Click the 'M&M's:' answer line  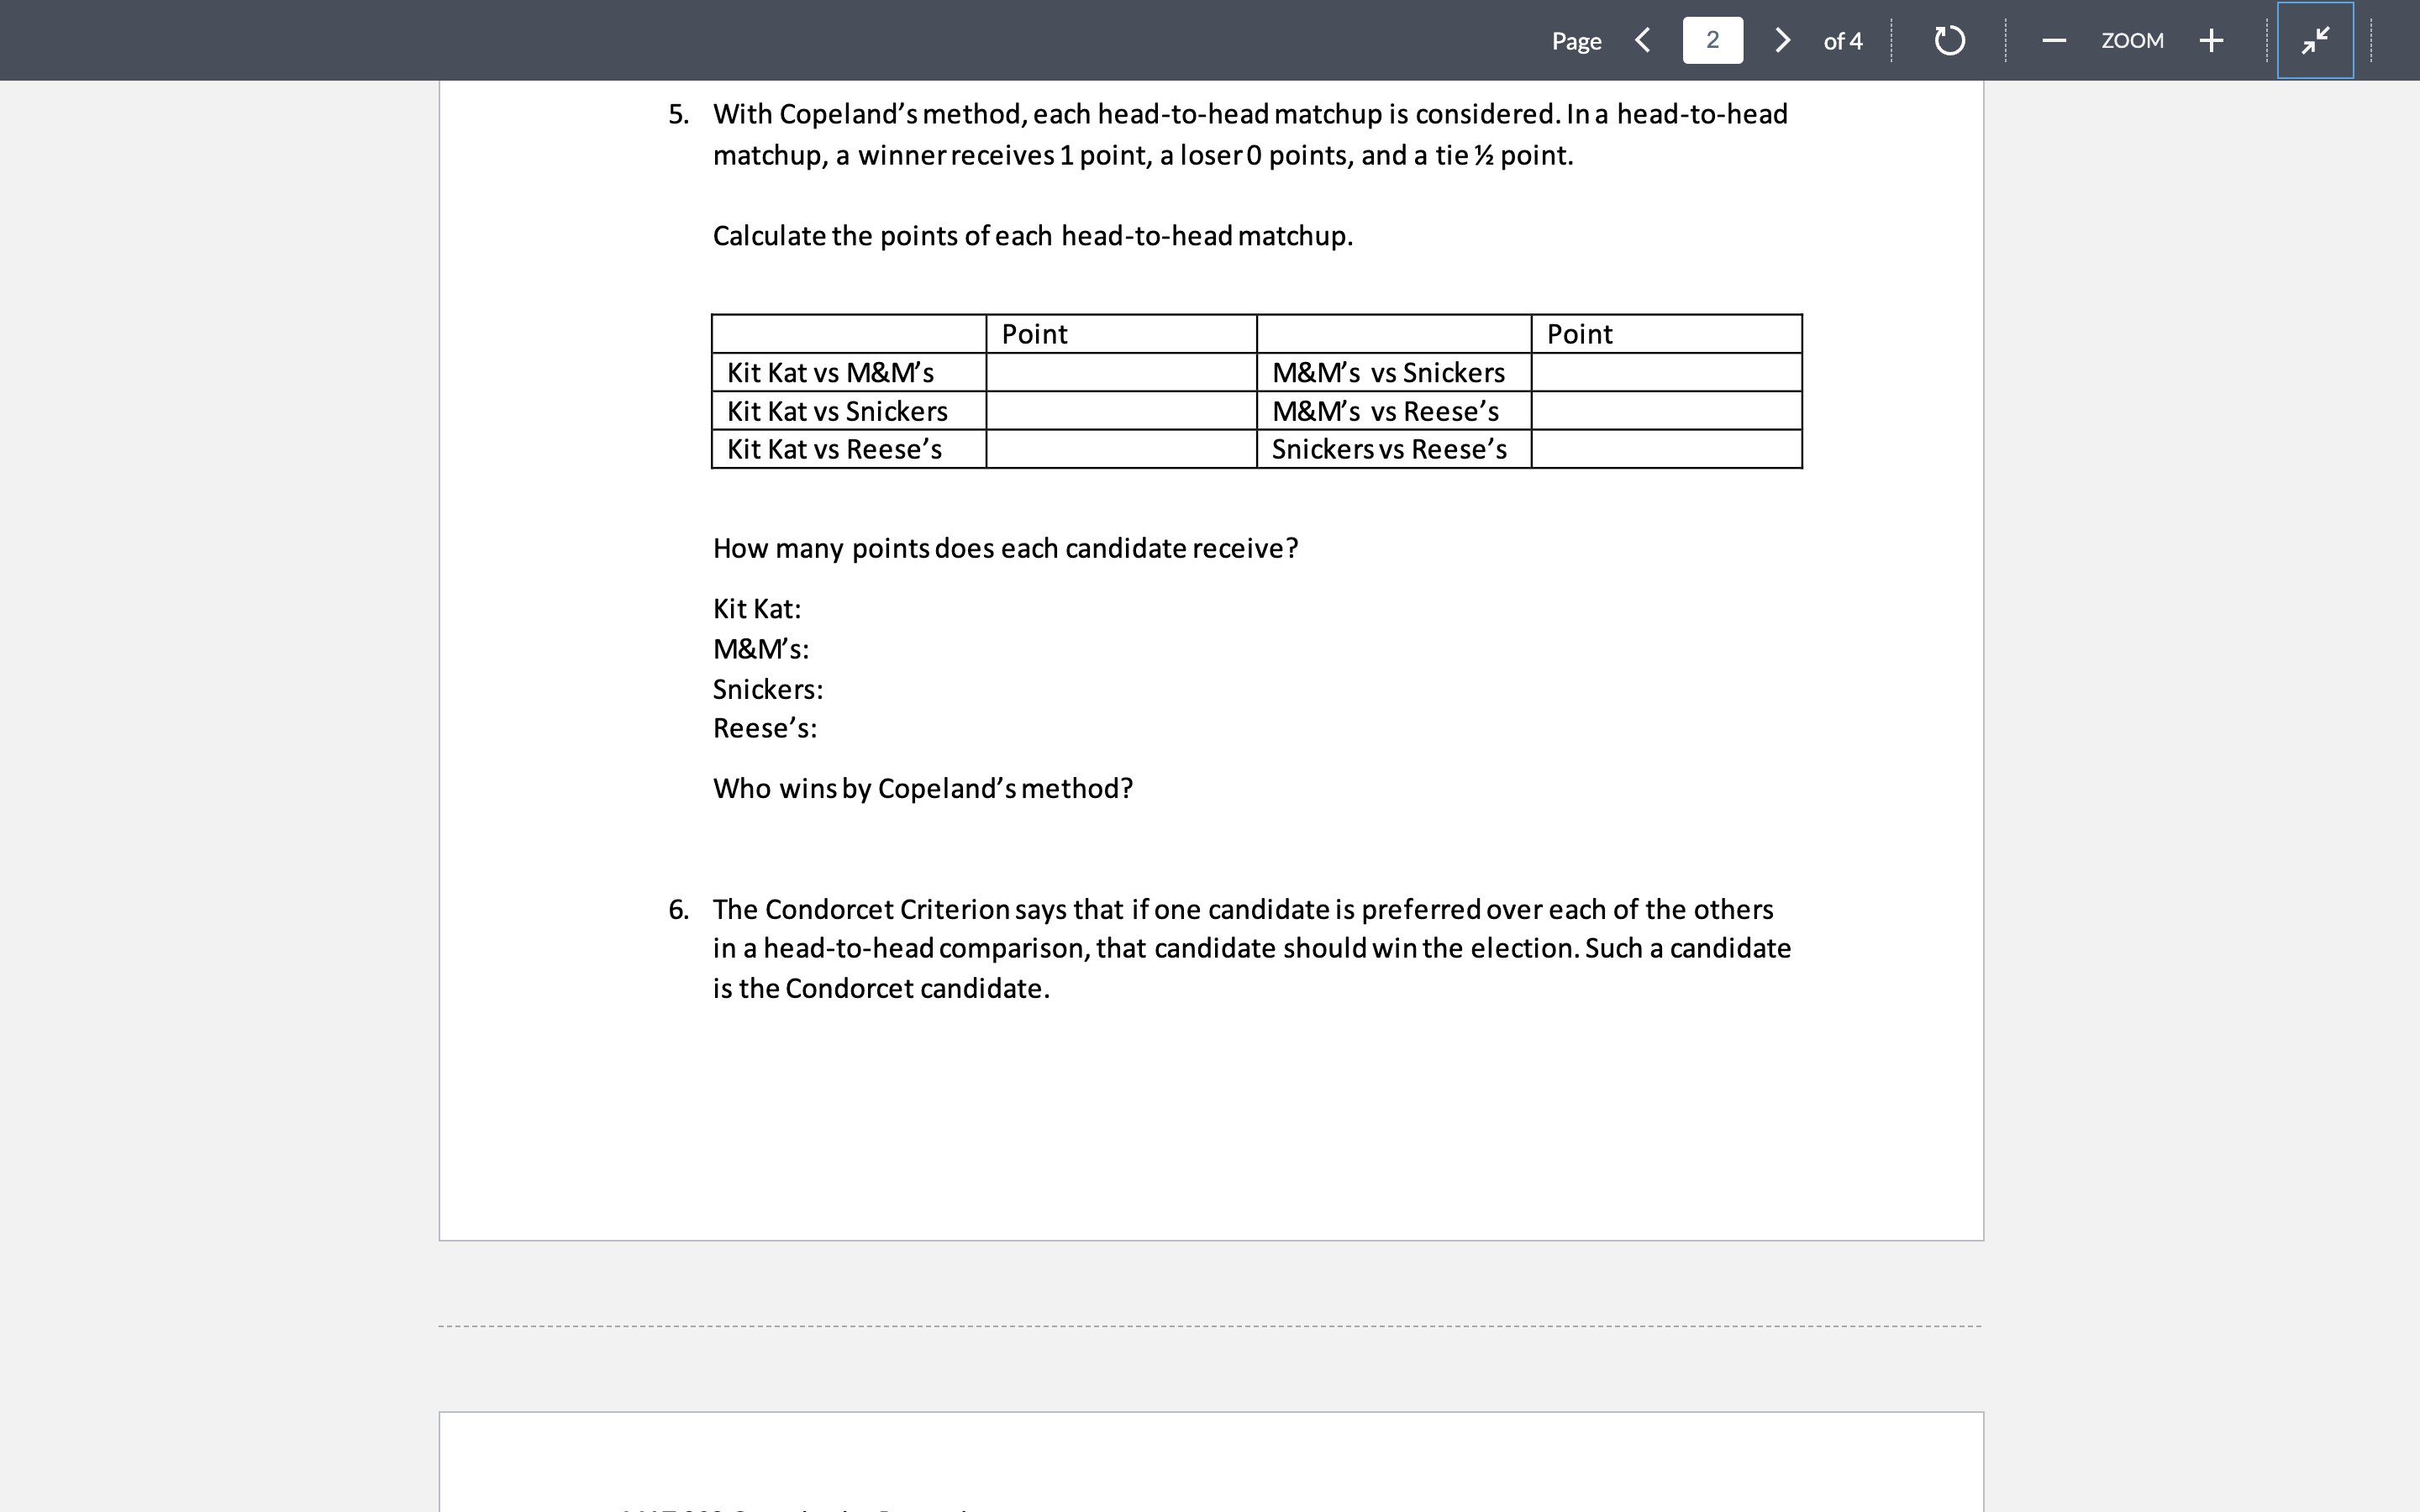761,649
